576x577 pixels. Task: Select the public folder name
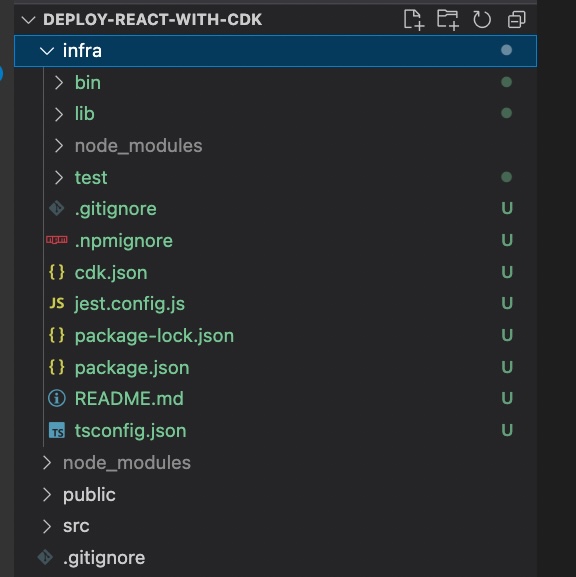click(89, 495)
